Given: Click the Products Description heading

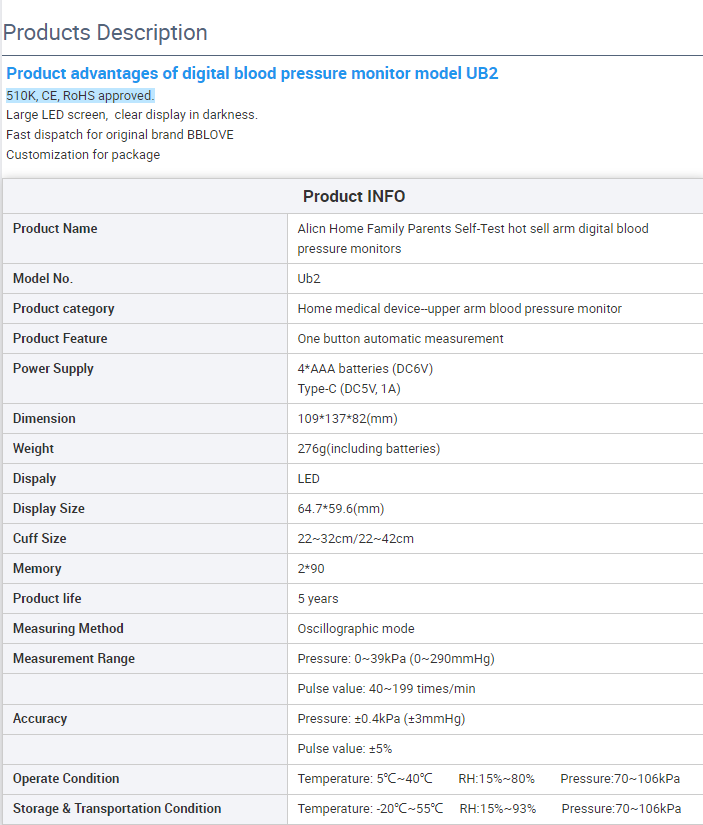Looking at the screenshot, I should pyautogui.click(x=105, y=33).
